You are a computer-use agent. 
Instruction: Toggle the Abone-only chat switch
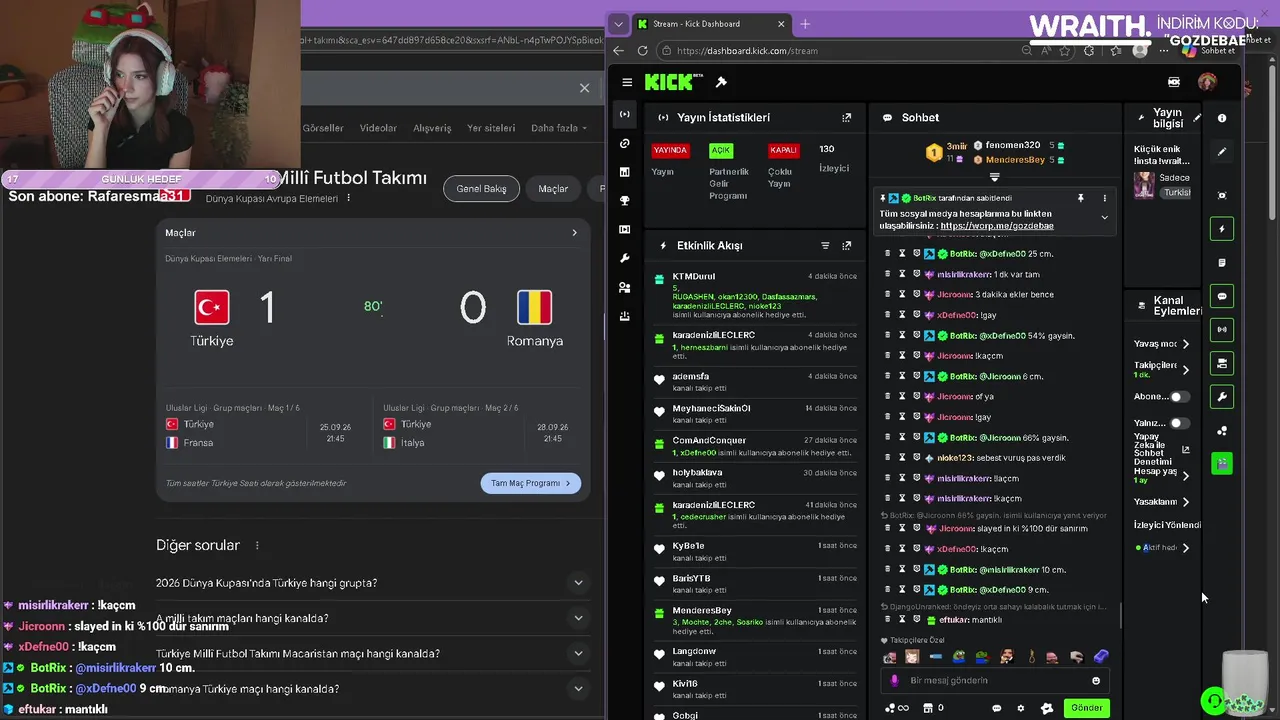click(x=1180, y=397)
